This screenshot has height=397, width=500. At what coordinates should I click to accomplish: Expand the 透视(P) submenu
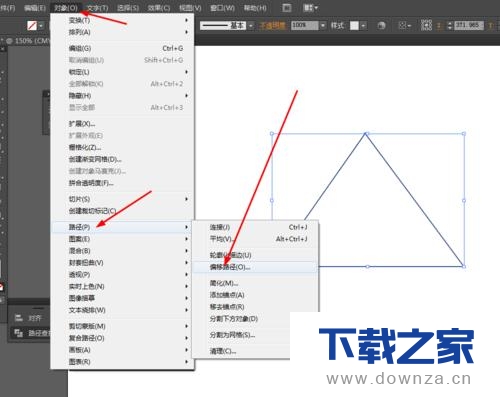[122, 275]
